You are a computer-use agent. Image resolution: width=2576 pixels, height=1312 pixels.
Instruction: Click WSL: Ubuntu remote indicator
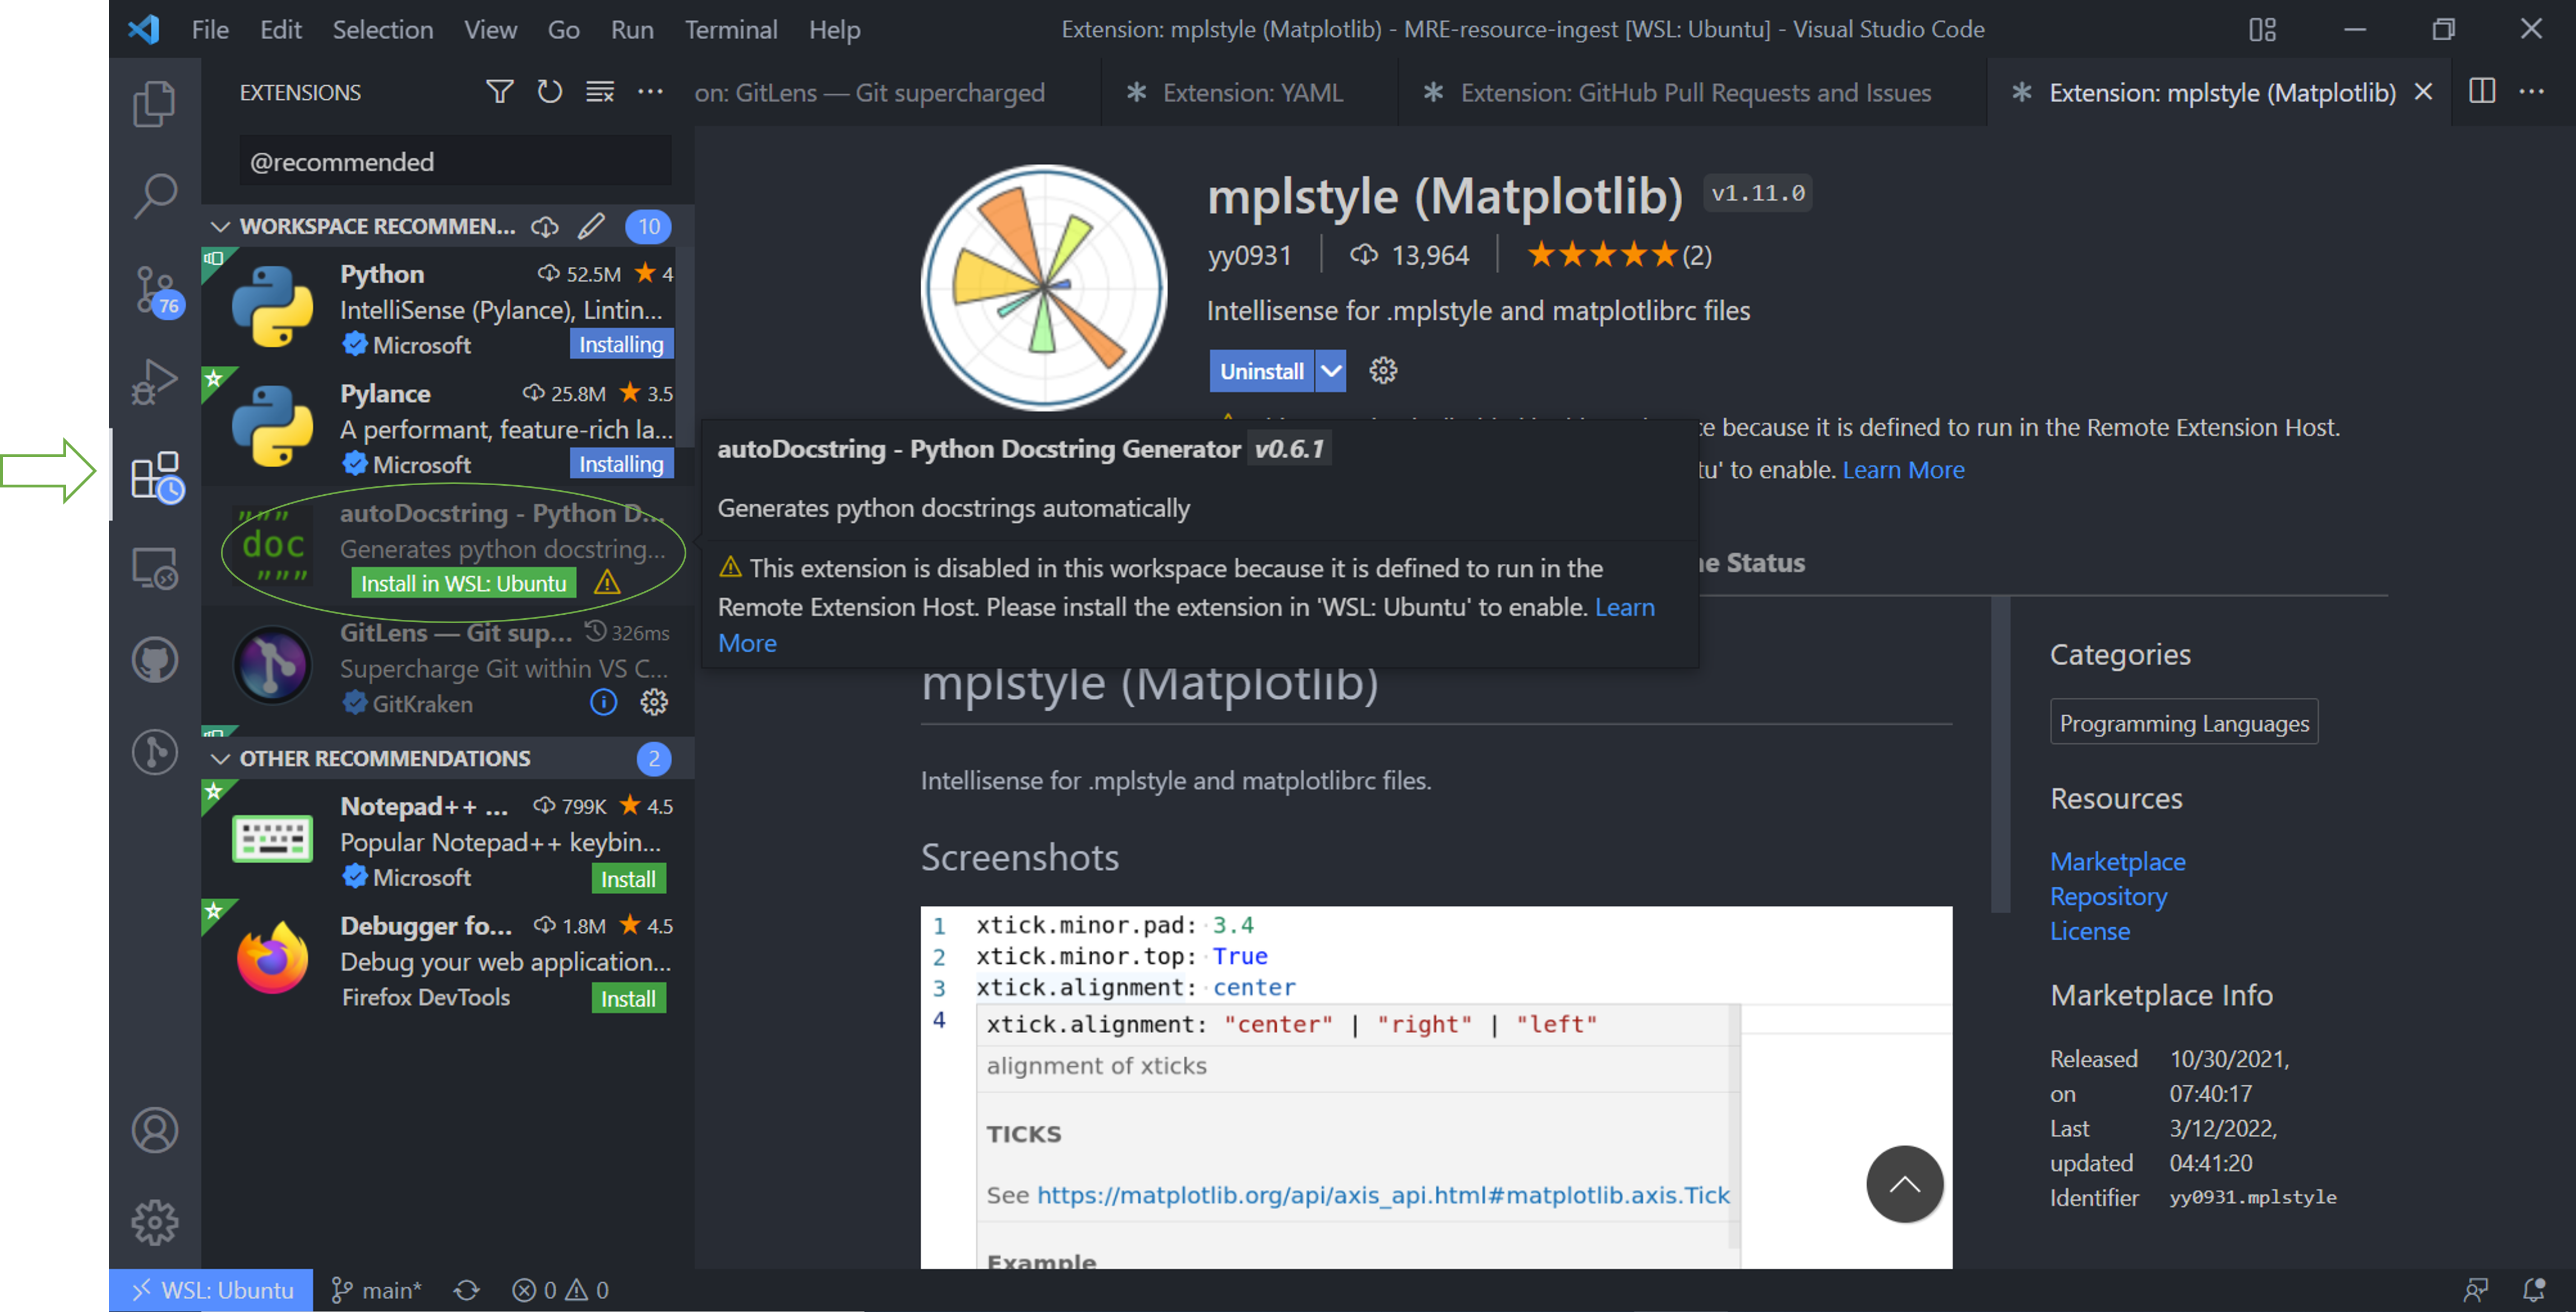[x=211, y=1291]
